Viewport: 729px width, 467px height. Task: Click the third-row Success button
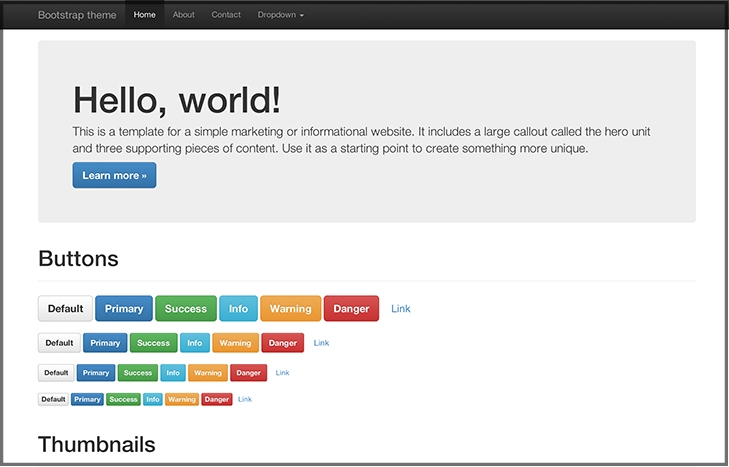138,373
